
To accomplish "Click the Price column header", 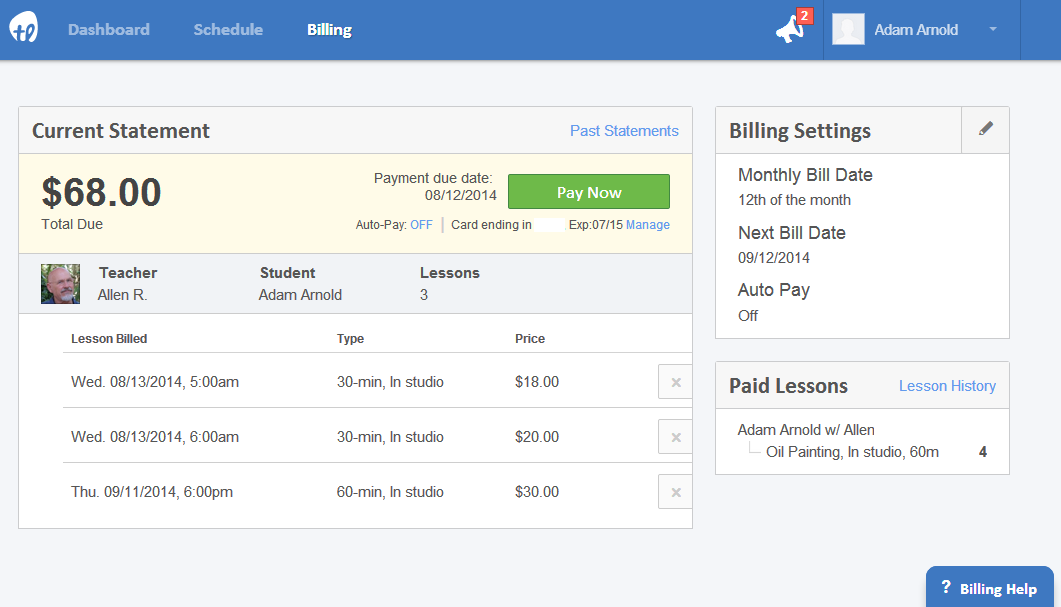I will 530,338.
